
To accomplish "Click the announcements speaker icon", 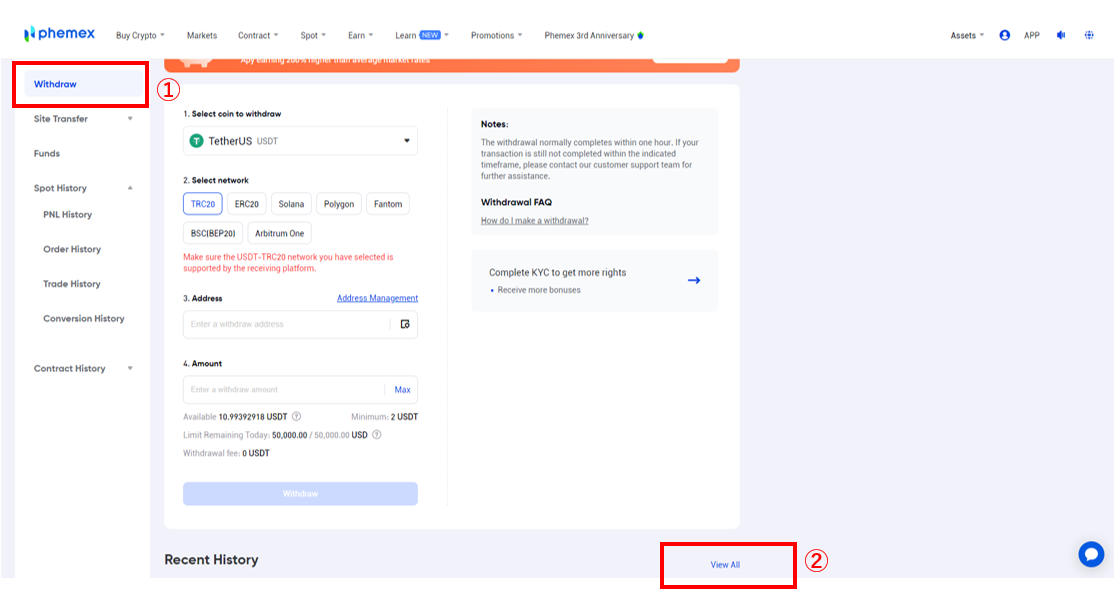I will tap(1061, 35).
